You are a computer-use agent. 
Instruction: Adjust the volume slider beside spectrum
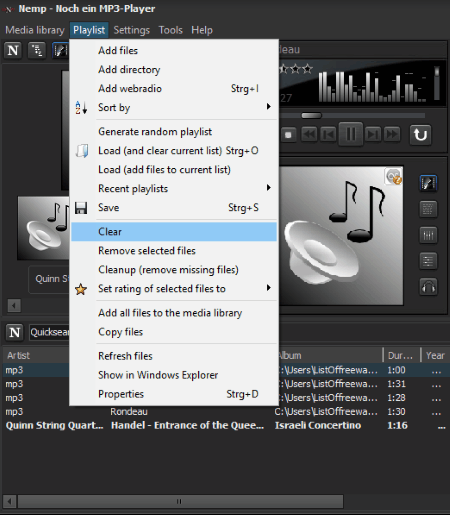[437, 83]
